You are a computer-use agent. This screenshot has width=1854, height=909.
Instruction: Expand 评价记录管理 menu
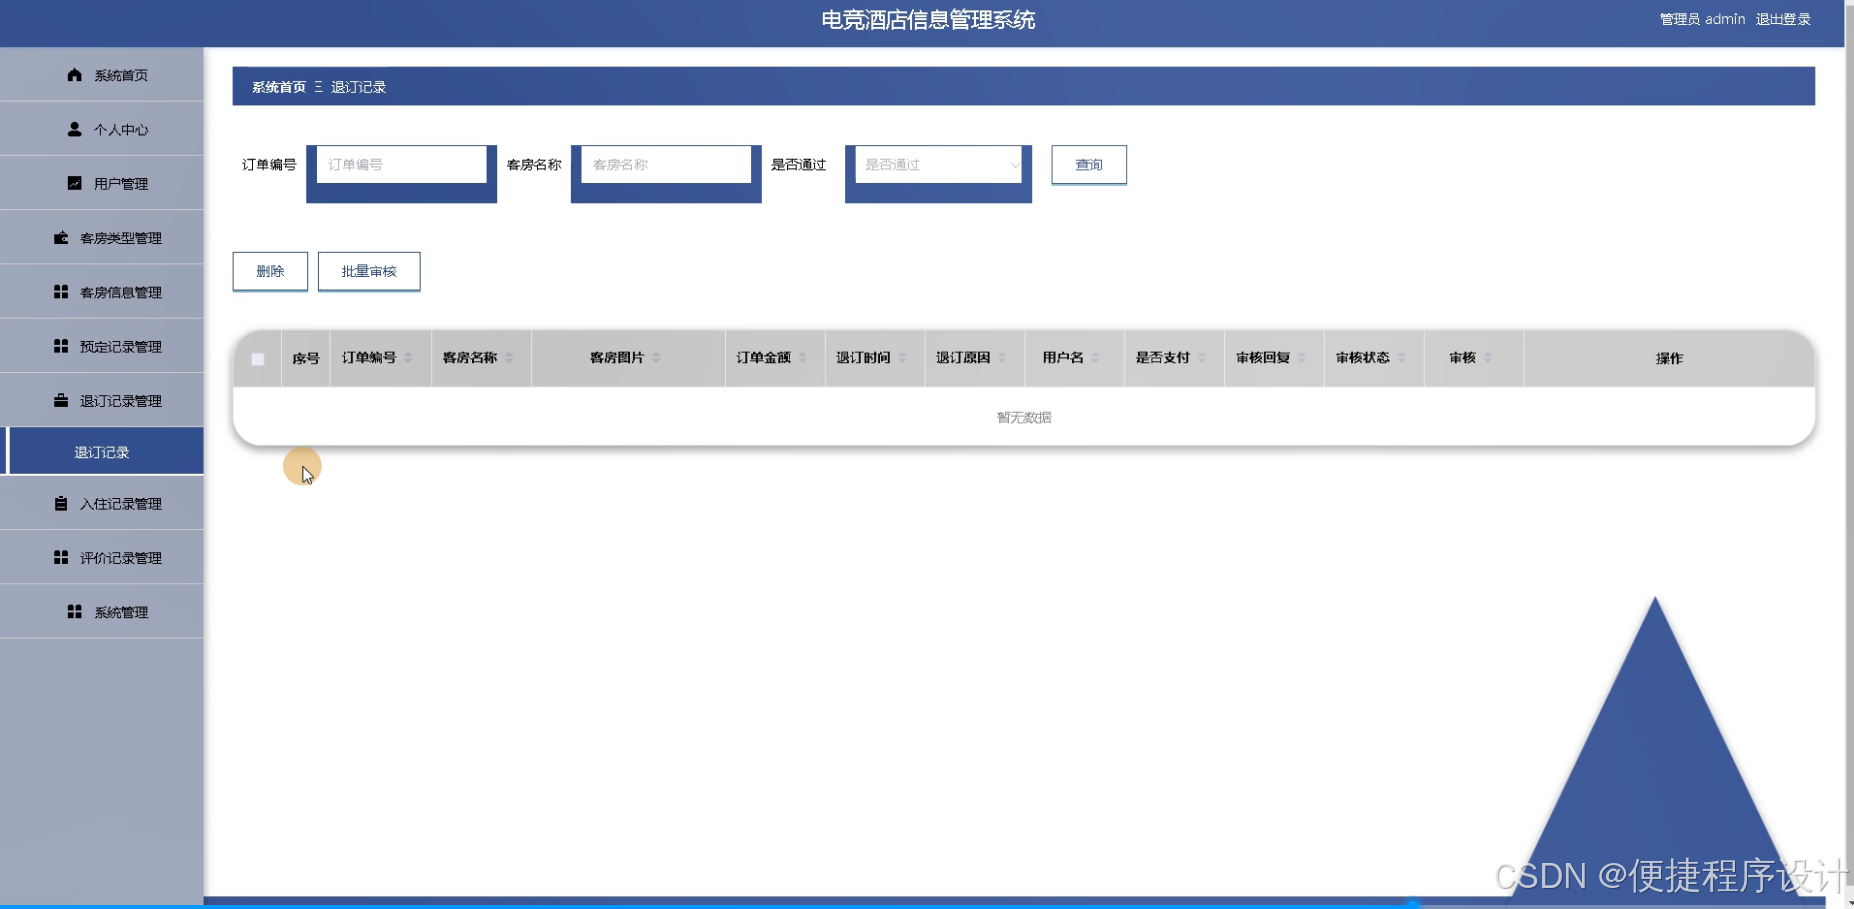102,557
